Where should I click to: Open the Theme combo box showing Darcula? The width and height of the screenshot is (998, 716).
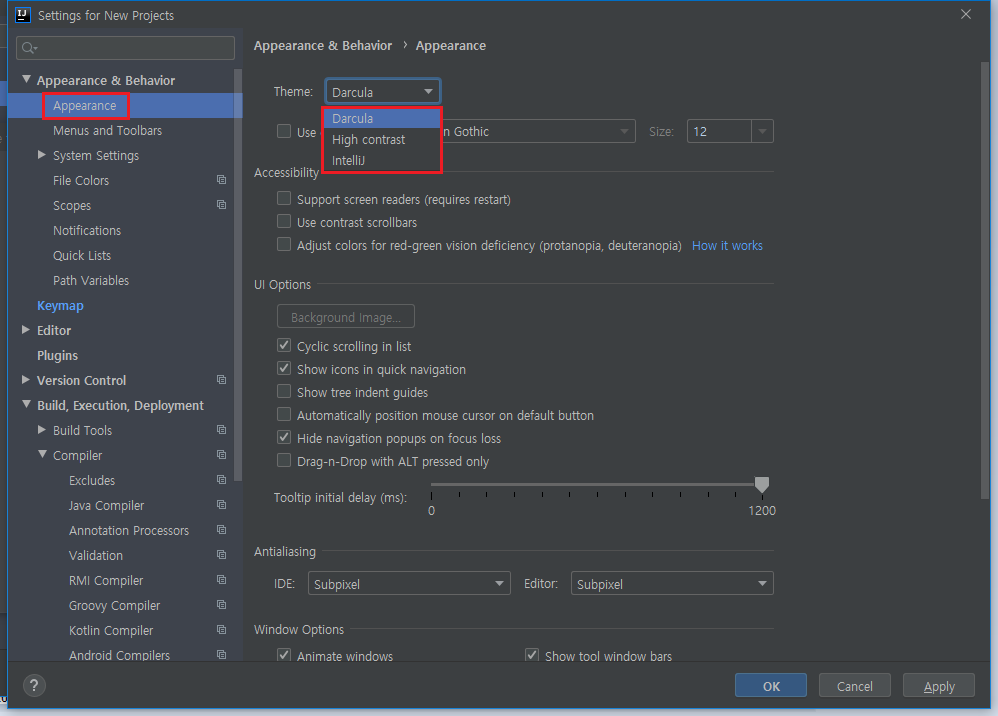point(383,92)
